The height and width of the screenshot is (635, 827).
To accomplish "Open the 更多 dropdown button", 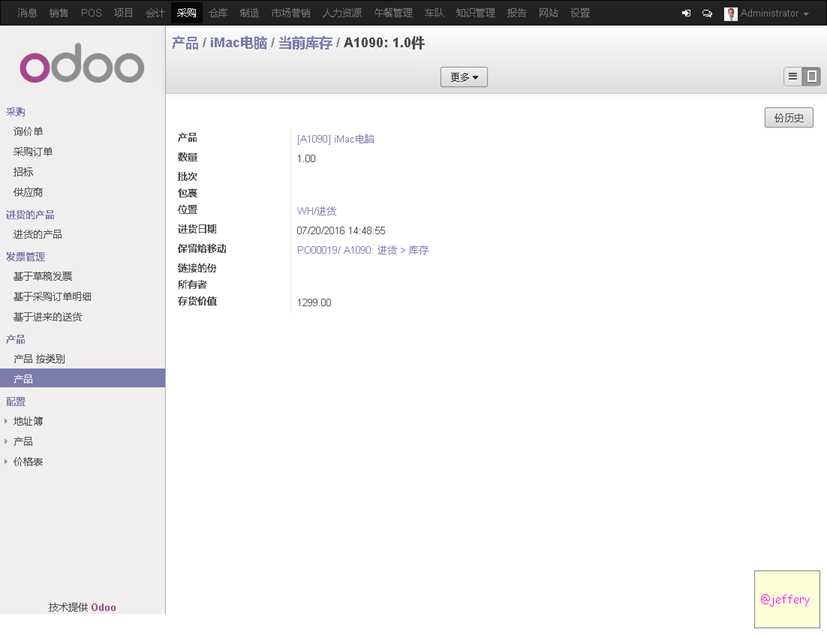I will [464, 77].
